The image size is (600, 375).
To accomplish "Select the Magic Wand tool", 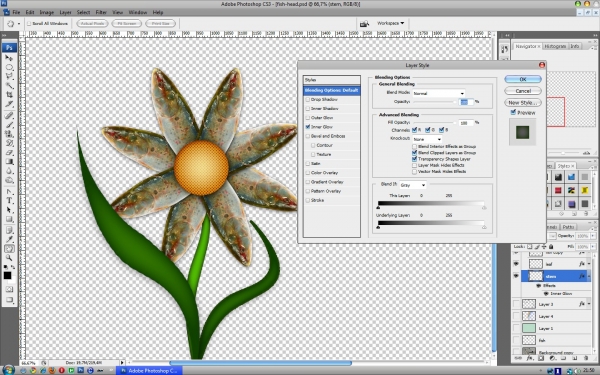I will pyautogui.click(x=9, y=86).
